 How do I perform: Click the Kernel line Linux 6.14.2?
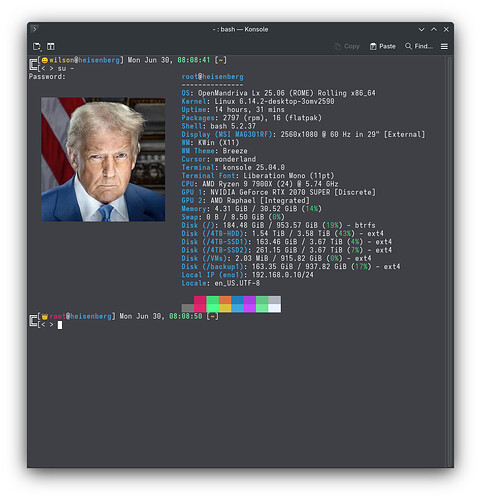(x=258, y=101)
